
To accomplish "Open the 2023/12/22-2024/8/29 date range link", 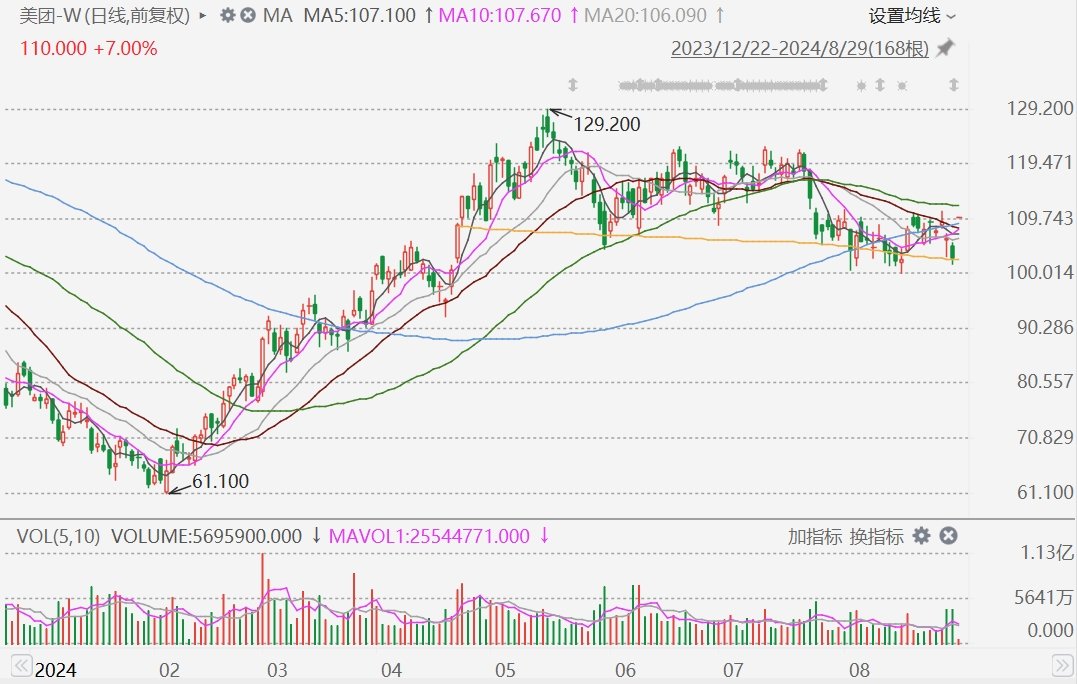I will pos(799,48).
